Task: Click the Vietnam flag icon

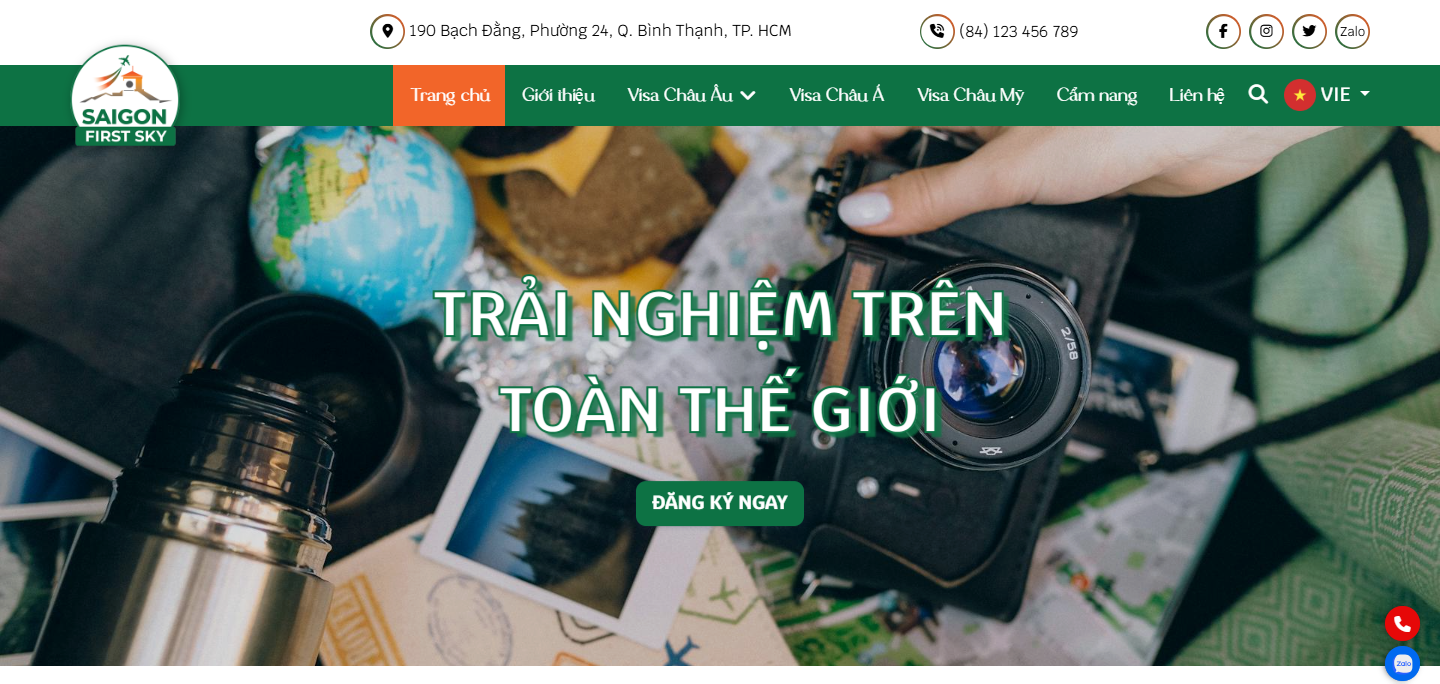Action: [1299, 95]
